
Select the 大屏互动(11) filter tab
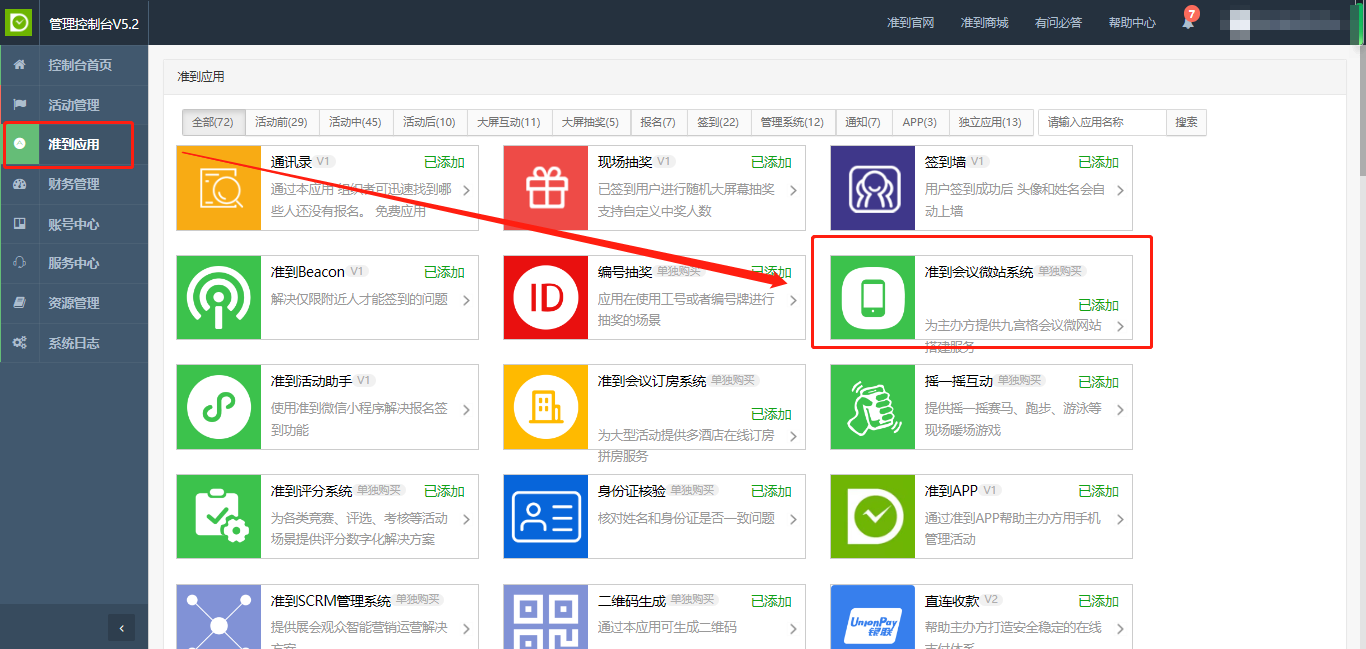[x=508, y=122]
